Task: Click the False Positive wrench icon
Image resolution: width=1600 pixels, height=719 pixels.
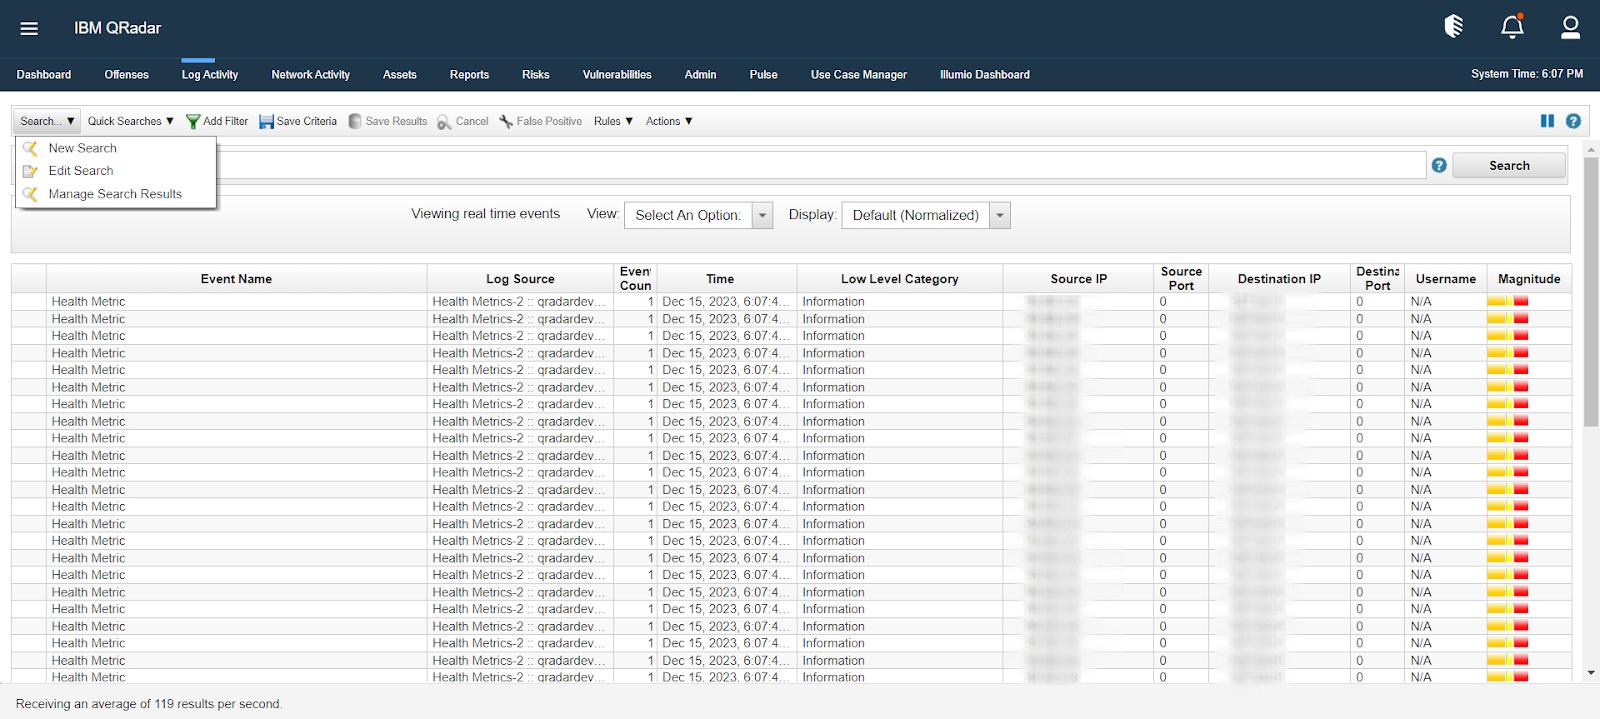Action: coord(506,121)
